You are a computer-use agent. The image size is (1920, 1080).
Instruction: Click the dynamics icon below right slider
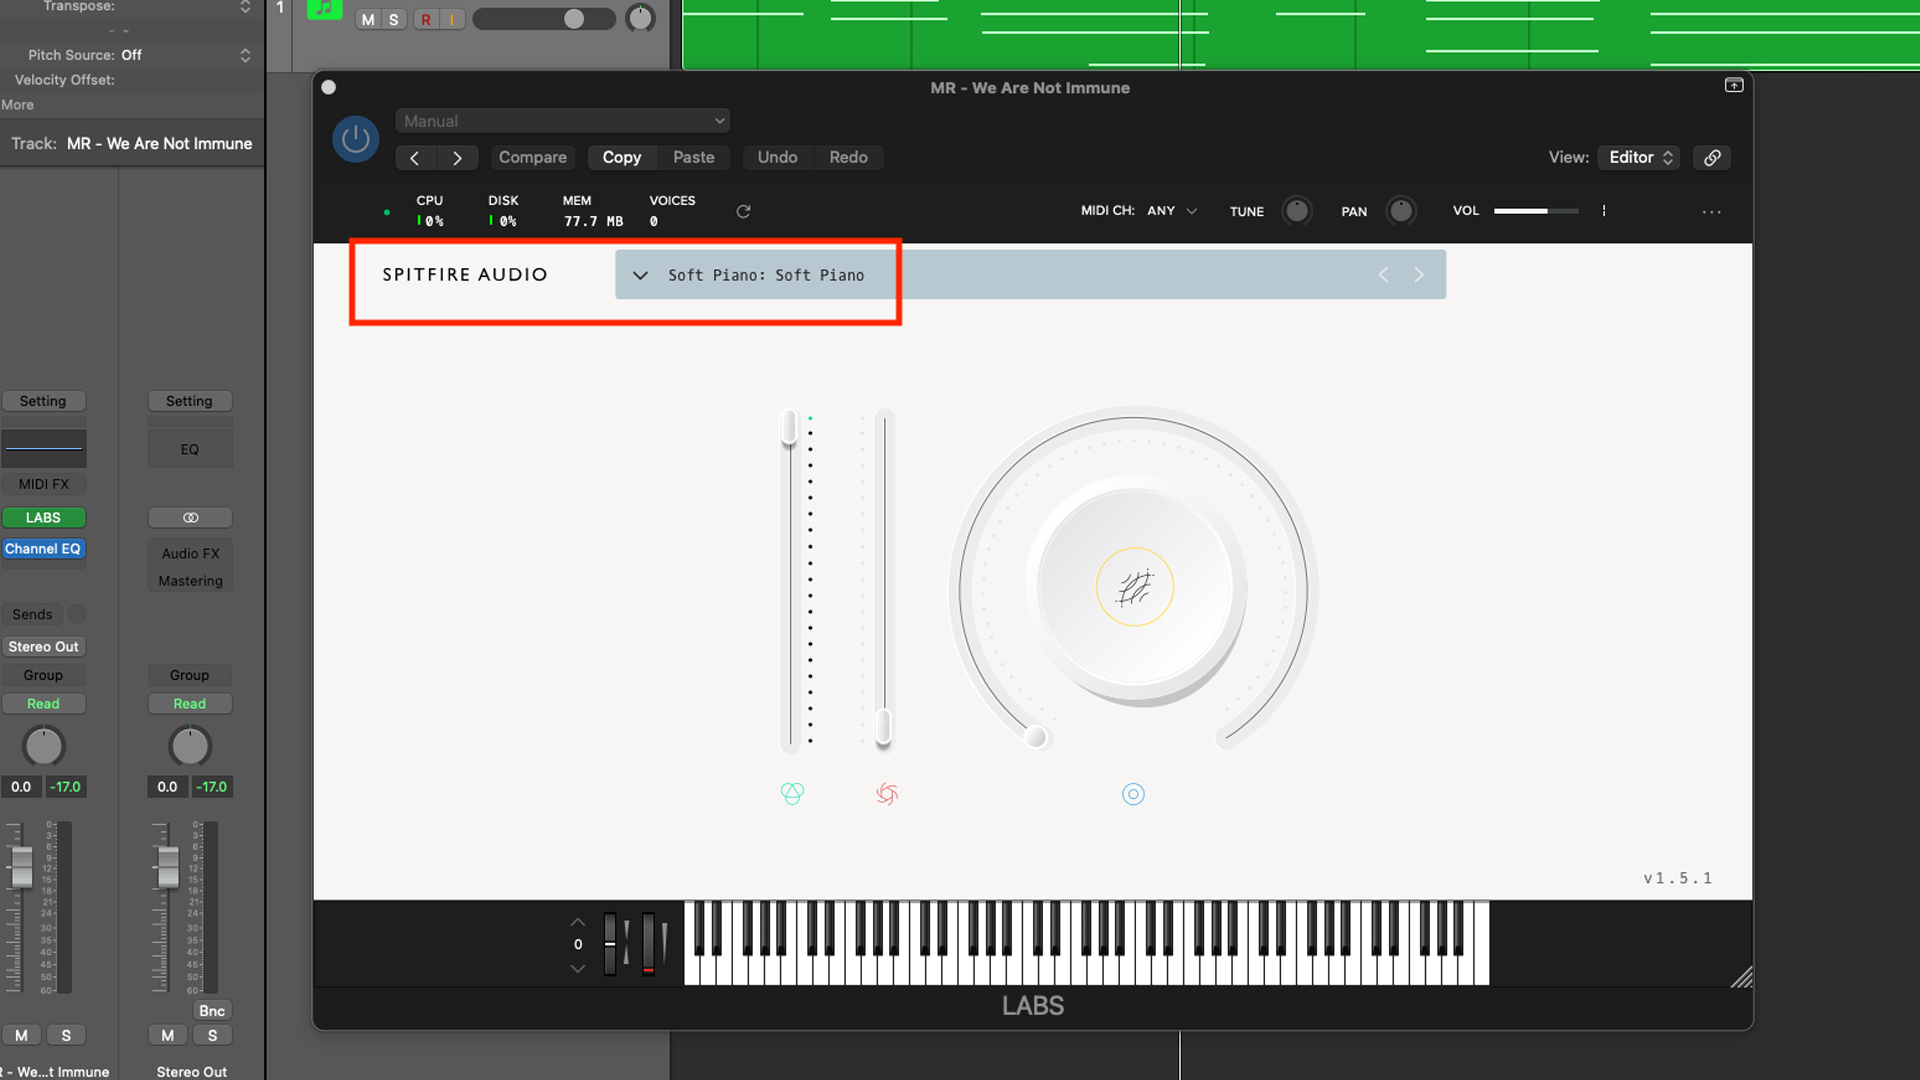887,794
